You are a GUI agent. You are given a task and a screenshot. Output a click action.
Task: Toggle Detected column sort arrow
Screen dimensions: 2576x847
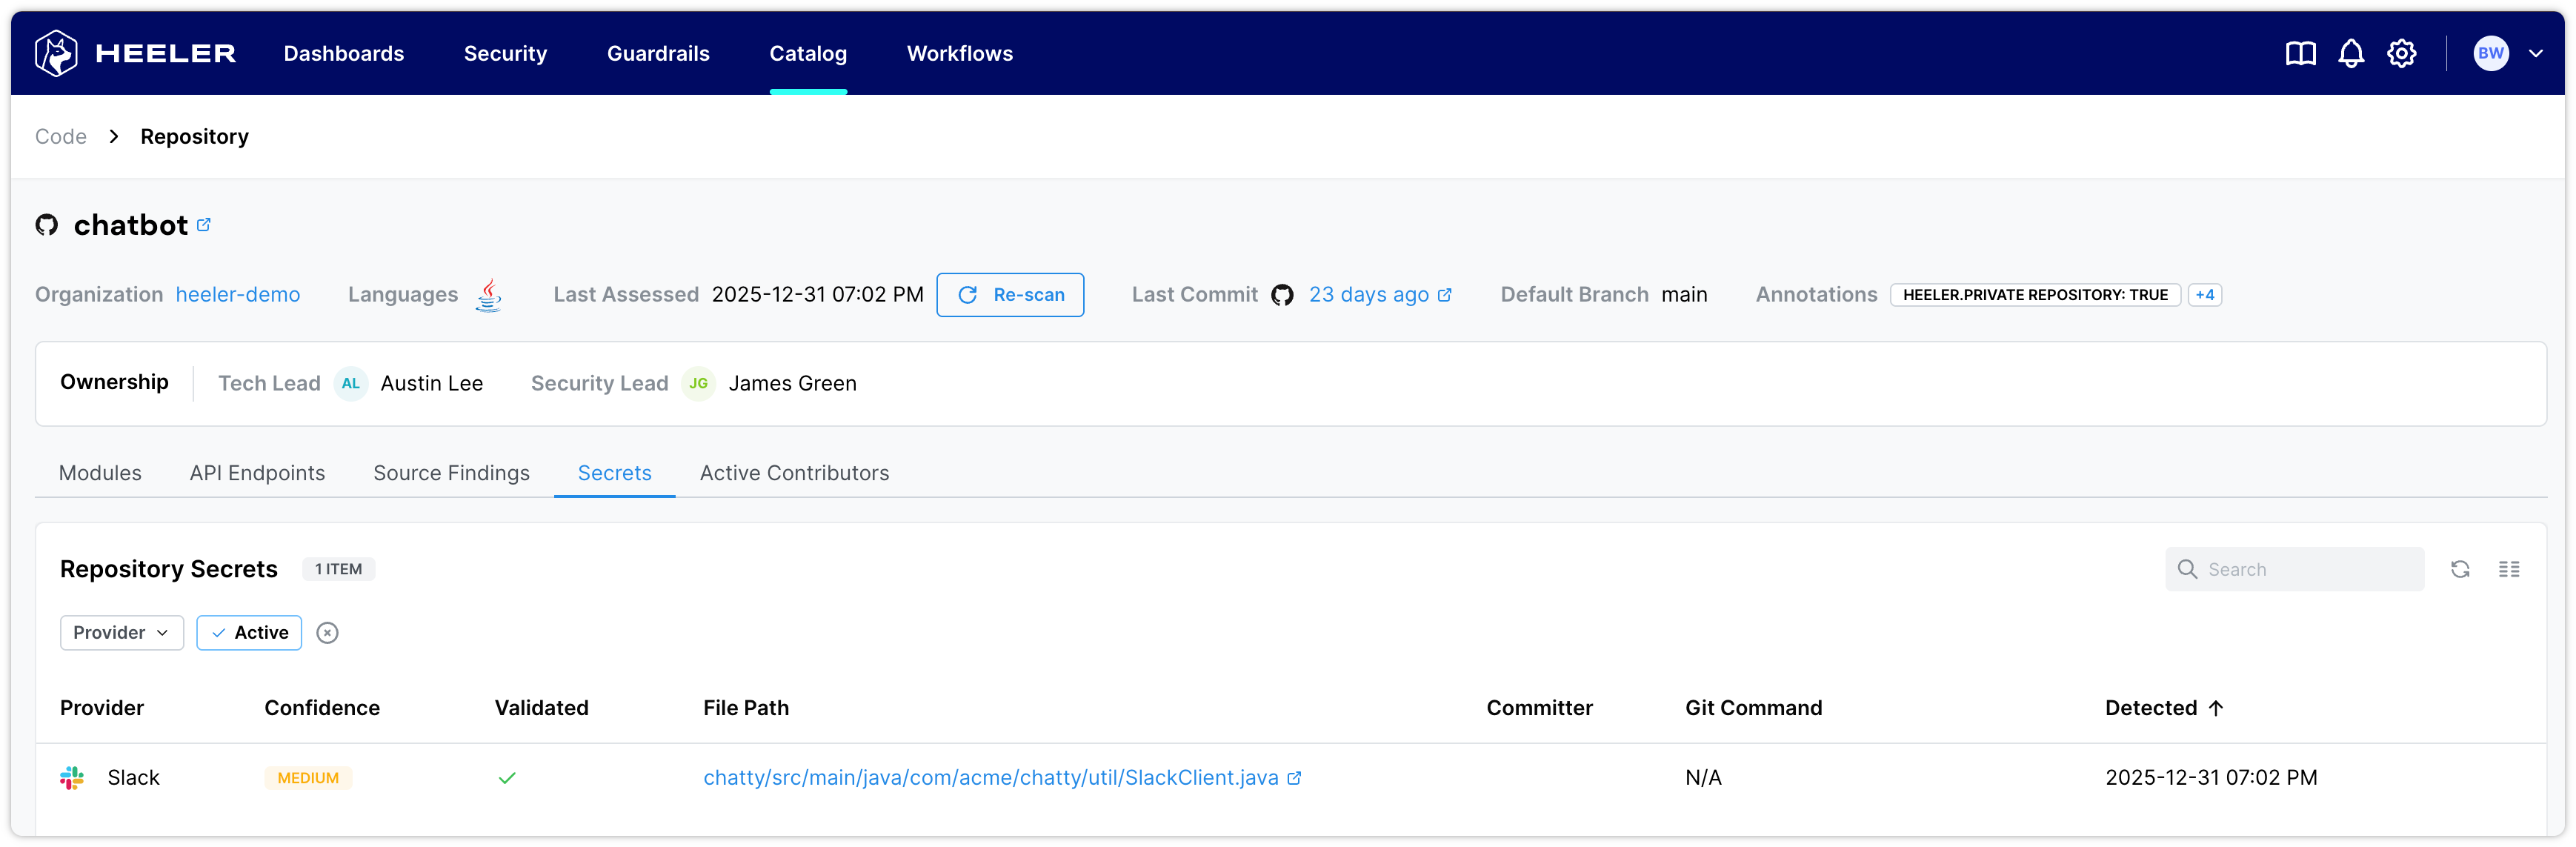(2216, 708)
